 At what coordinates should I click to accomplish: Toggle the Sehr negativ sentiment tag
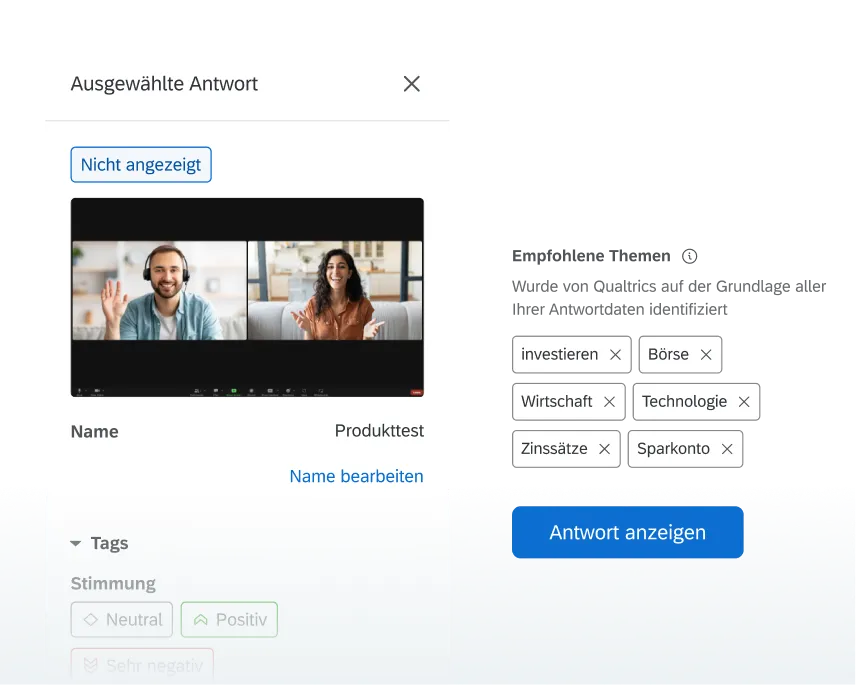tap(142, 665)
